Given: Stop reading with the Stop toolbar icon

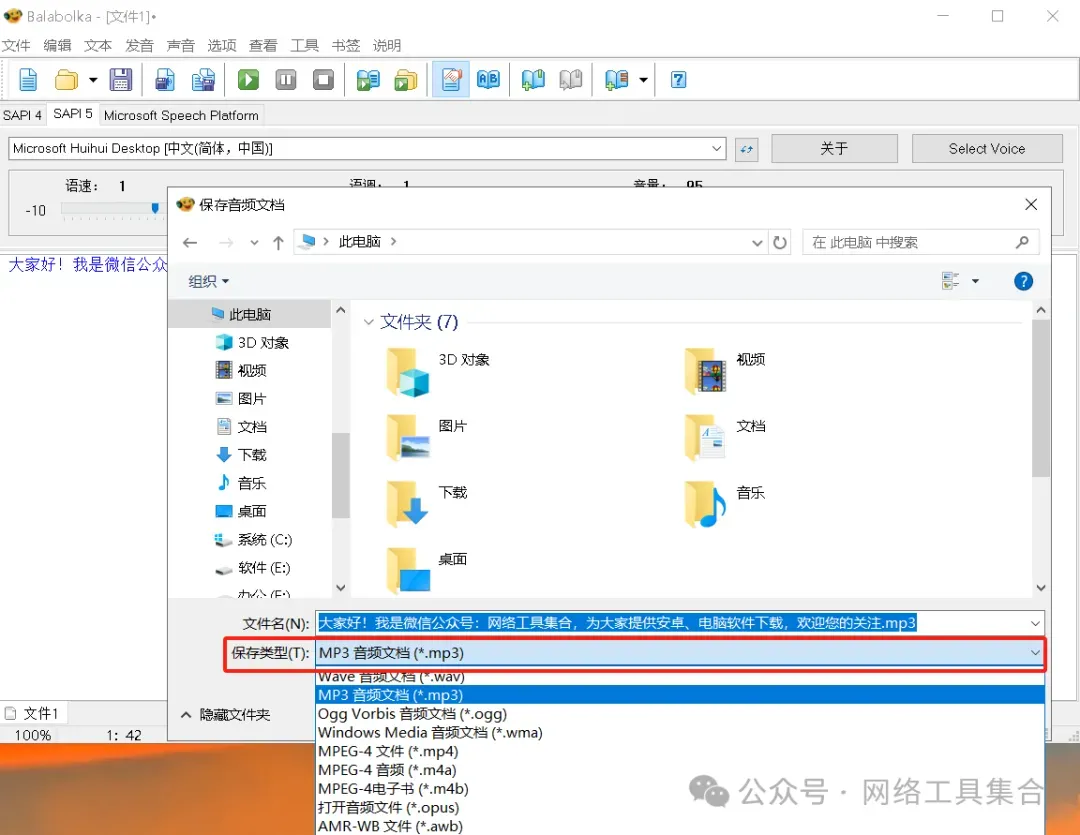Looking at the screenshot, I should coord(323,80).
